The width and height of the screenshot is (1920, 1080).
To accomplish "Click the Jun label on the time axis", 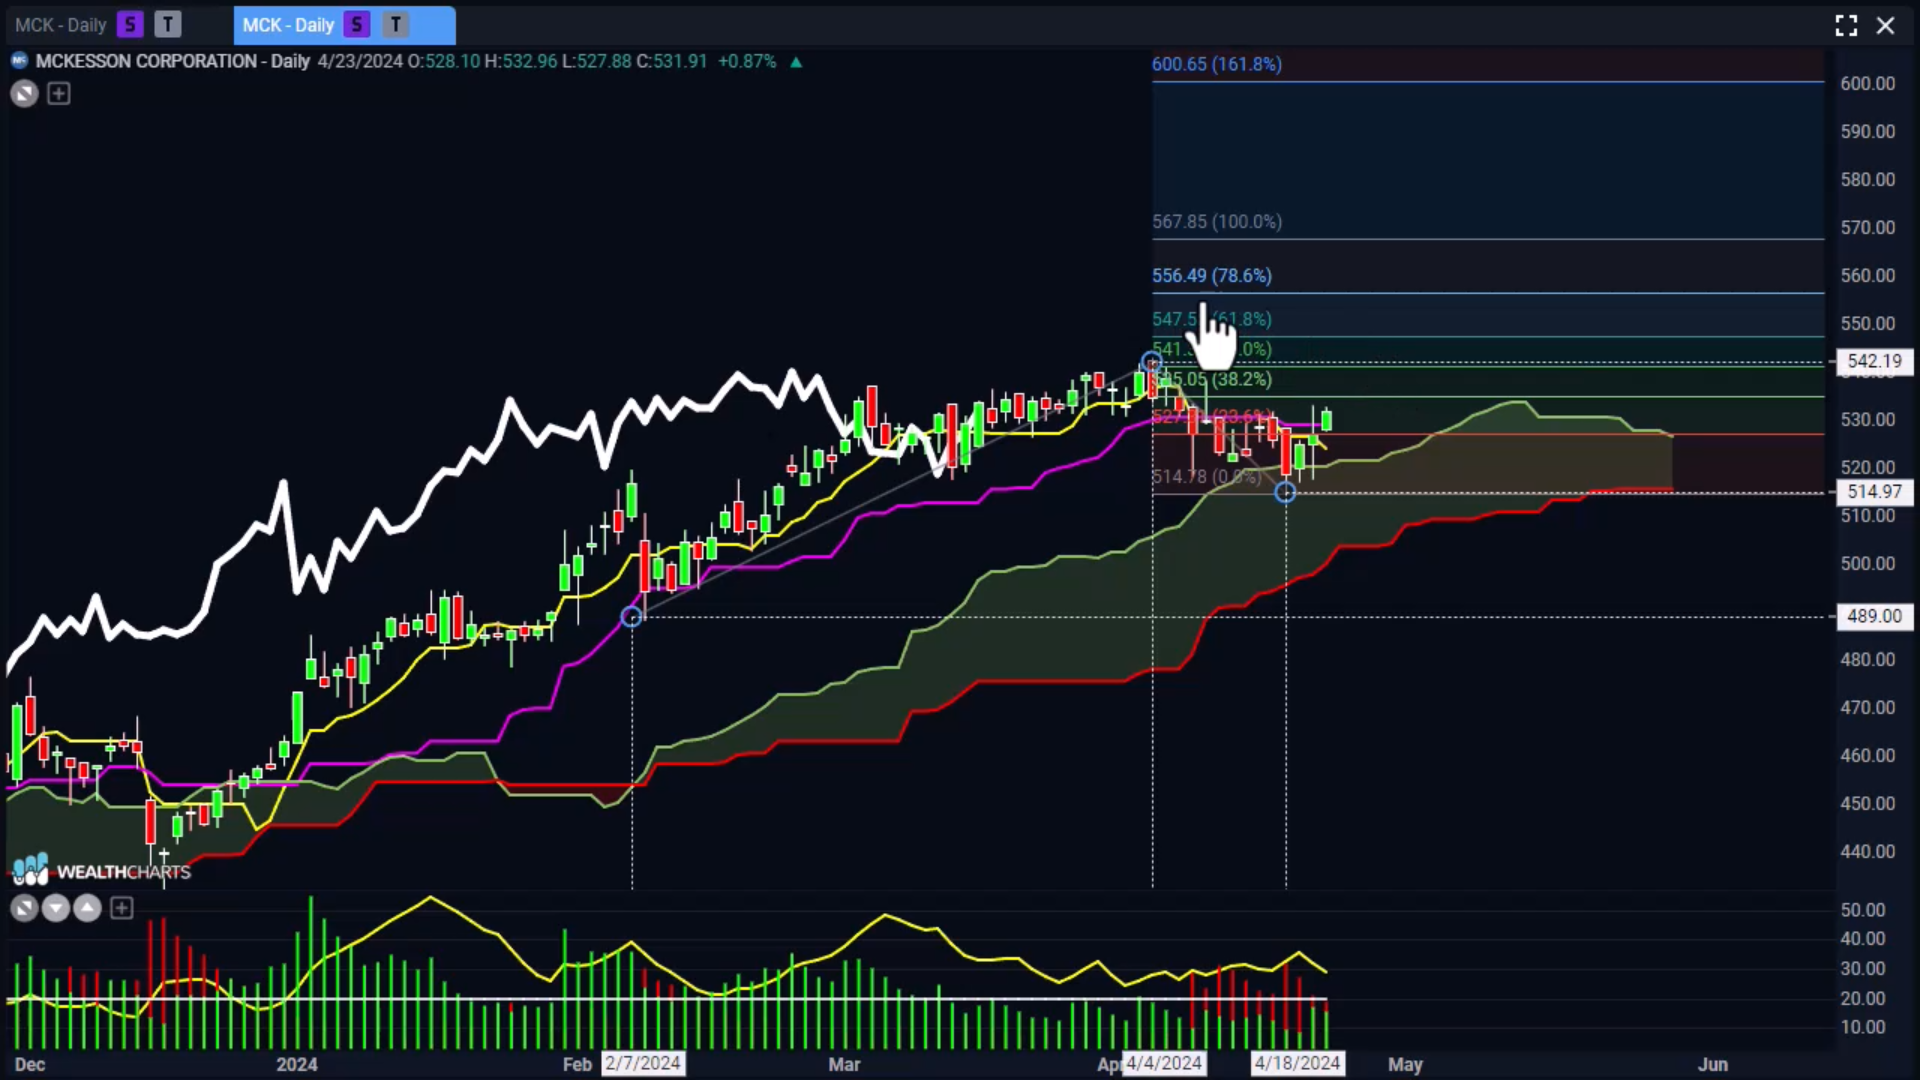I will (1712, 1064).
